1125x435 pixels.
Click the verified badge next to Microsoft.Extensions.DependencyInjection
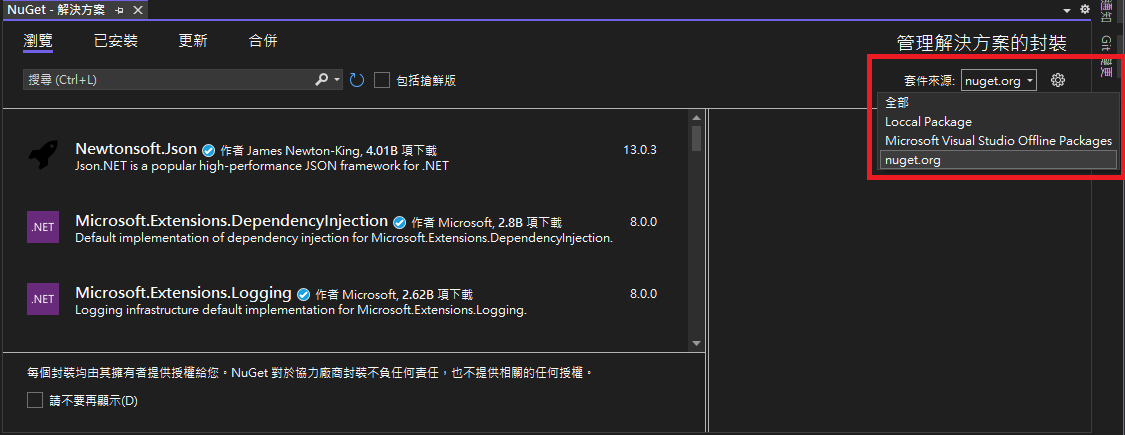coord(400,222)
